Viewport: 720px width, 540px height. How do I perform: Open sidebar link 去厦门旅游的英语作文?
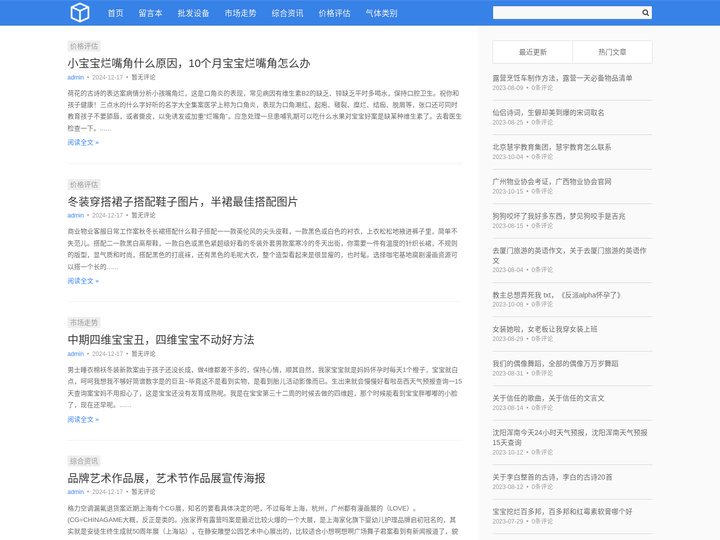[569, 255]
